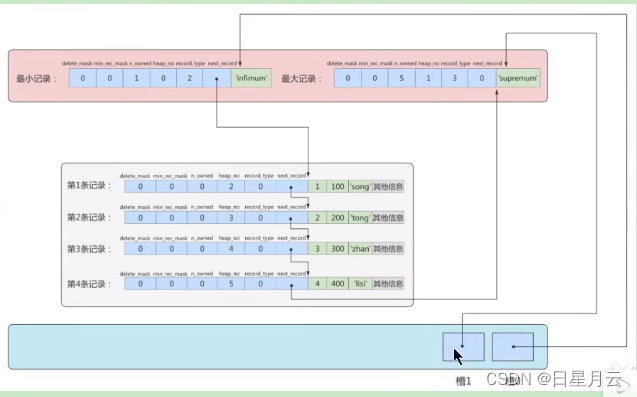Viewport: 637px width, 397px height.
Task: Select the 最大记录 label
Action: pyautogui.click(x=301, y=79)
